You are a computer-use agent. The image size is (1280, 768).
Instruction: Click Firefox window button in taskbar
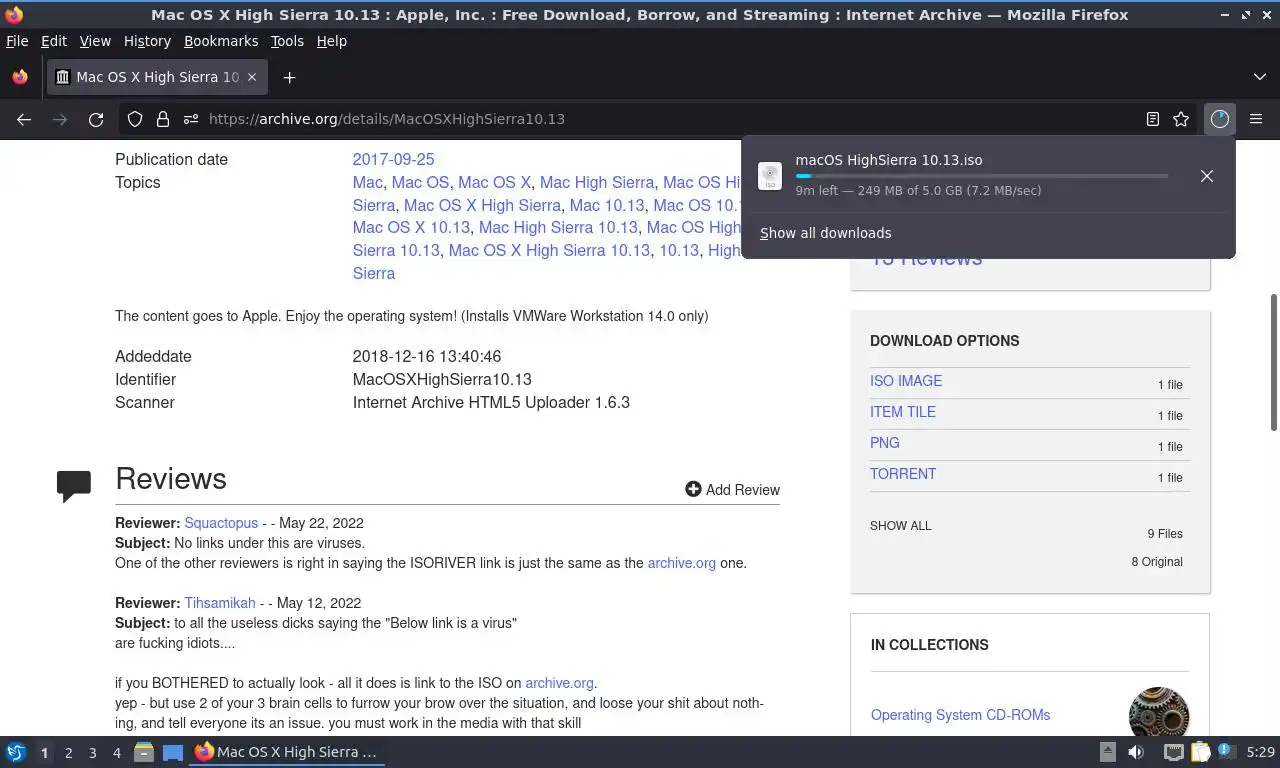click(288, 752)
